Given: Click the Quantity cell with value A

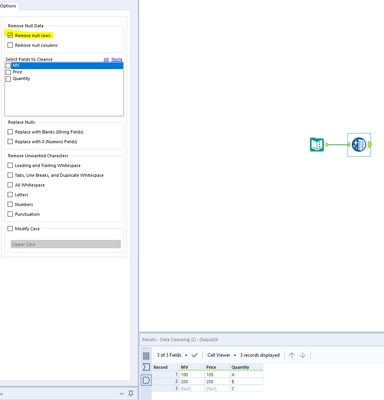Looking at the screenshot, I should (247, 375).
